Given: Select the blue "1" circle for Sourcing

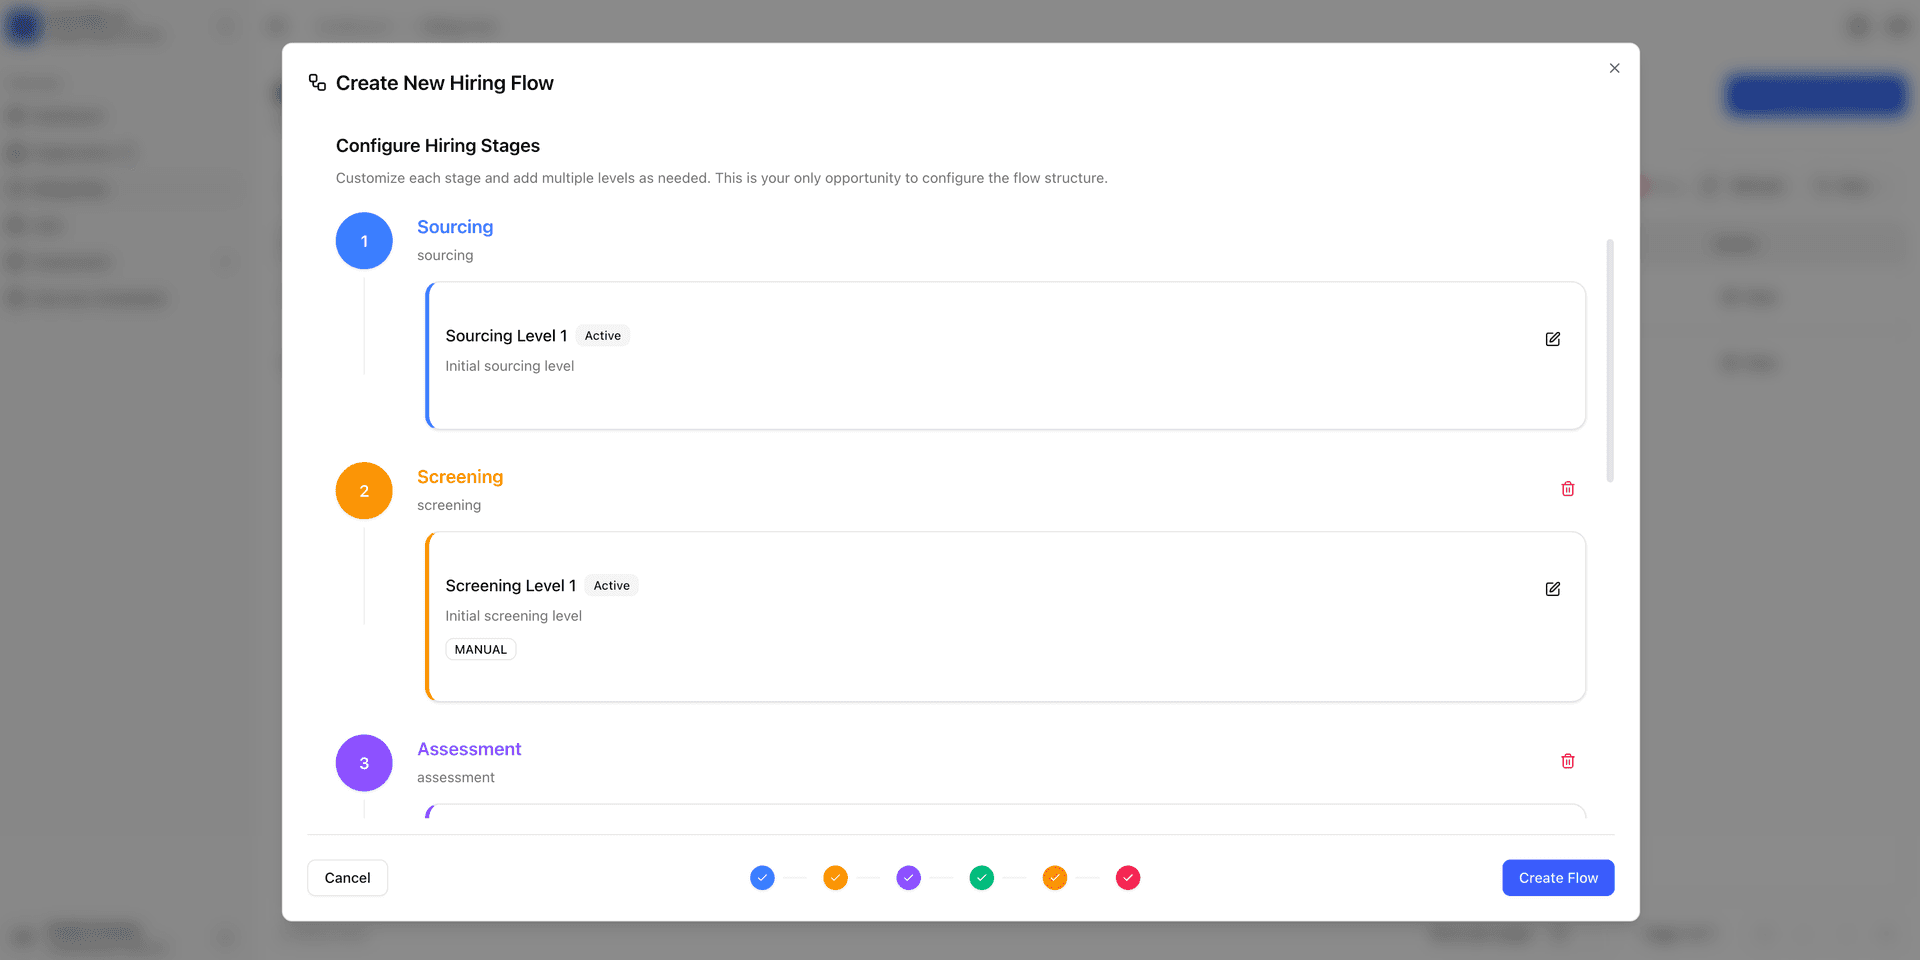Looking at the screenshot, I should coord(364,241).
